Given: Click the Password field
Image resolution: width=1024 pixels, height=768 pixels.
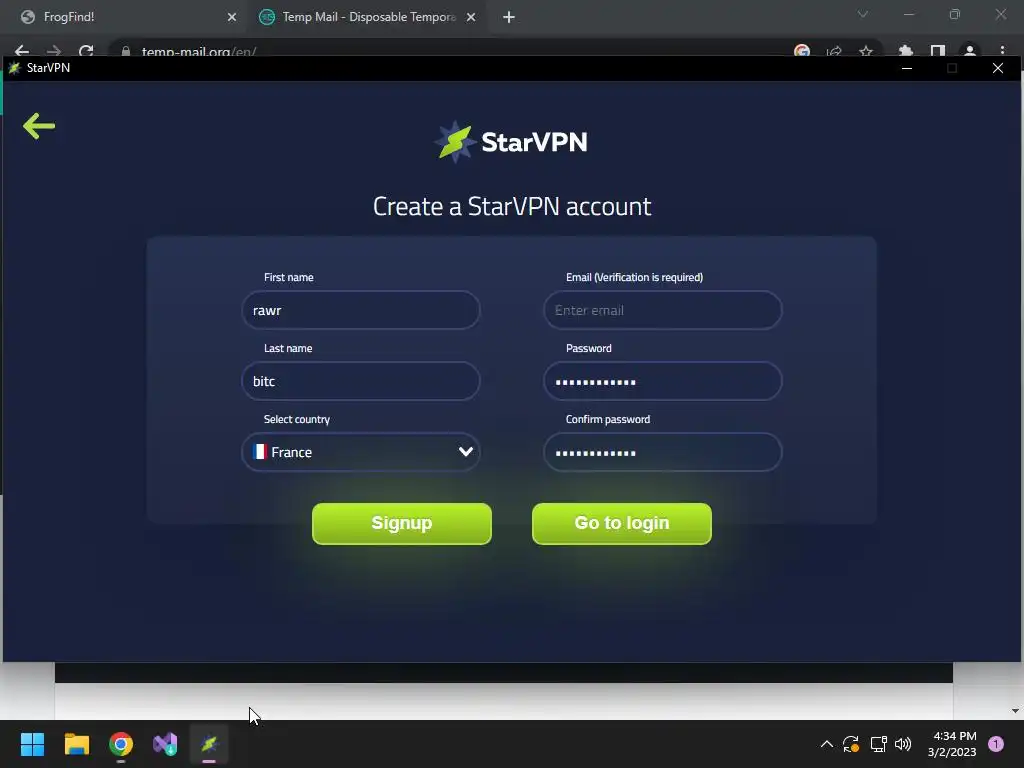Looking at the screenshot, I should pyautogui.click(x=662, y=381).
